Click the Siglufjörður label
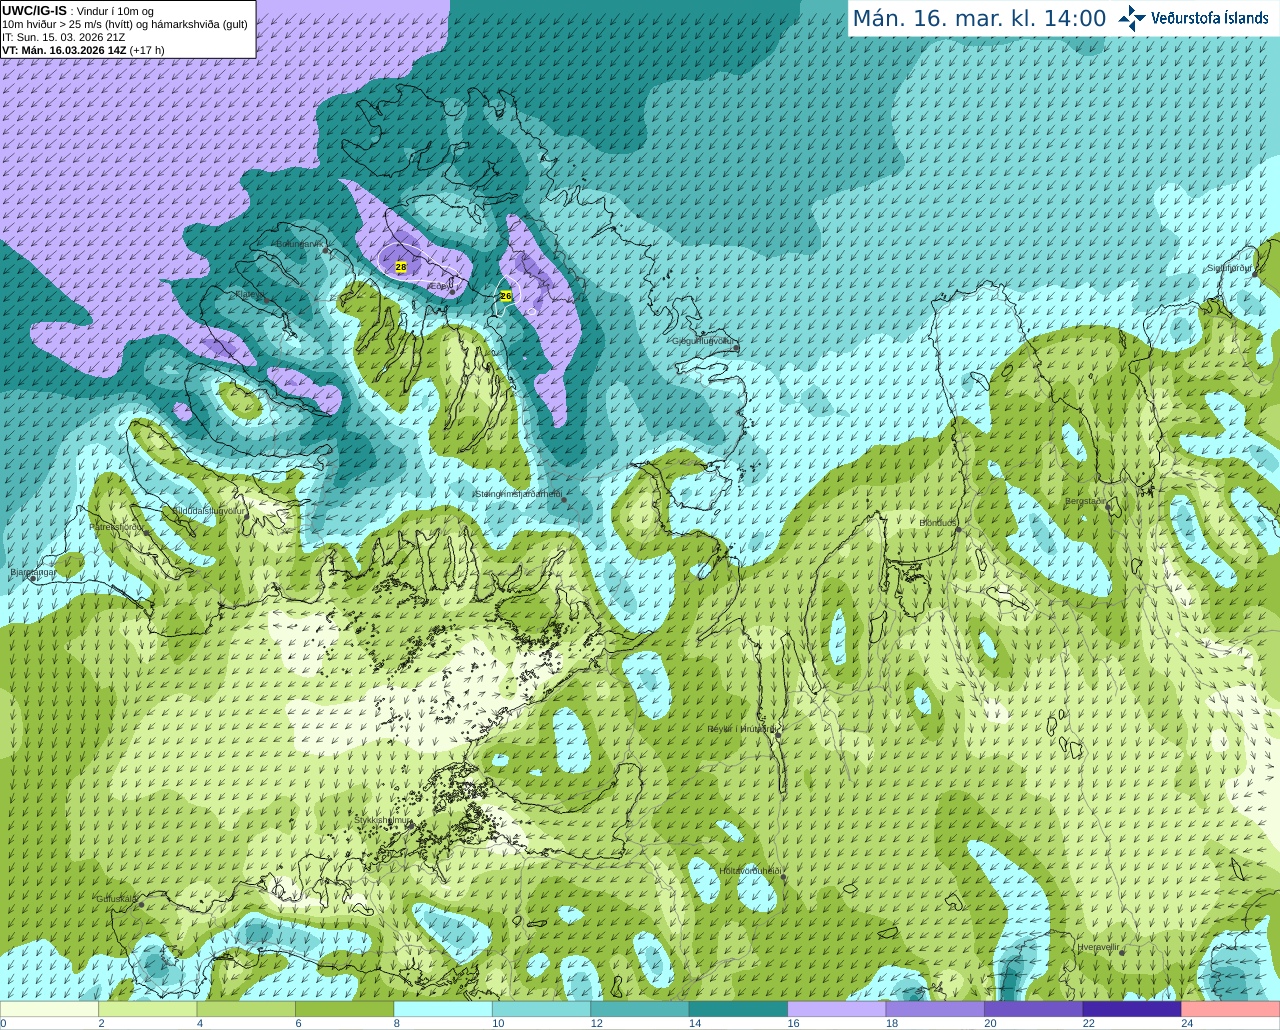The height and width of the screenshot is (1030, 1280). (x=1229, y=268)
